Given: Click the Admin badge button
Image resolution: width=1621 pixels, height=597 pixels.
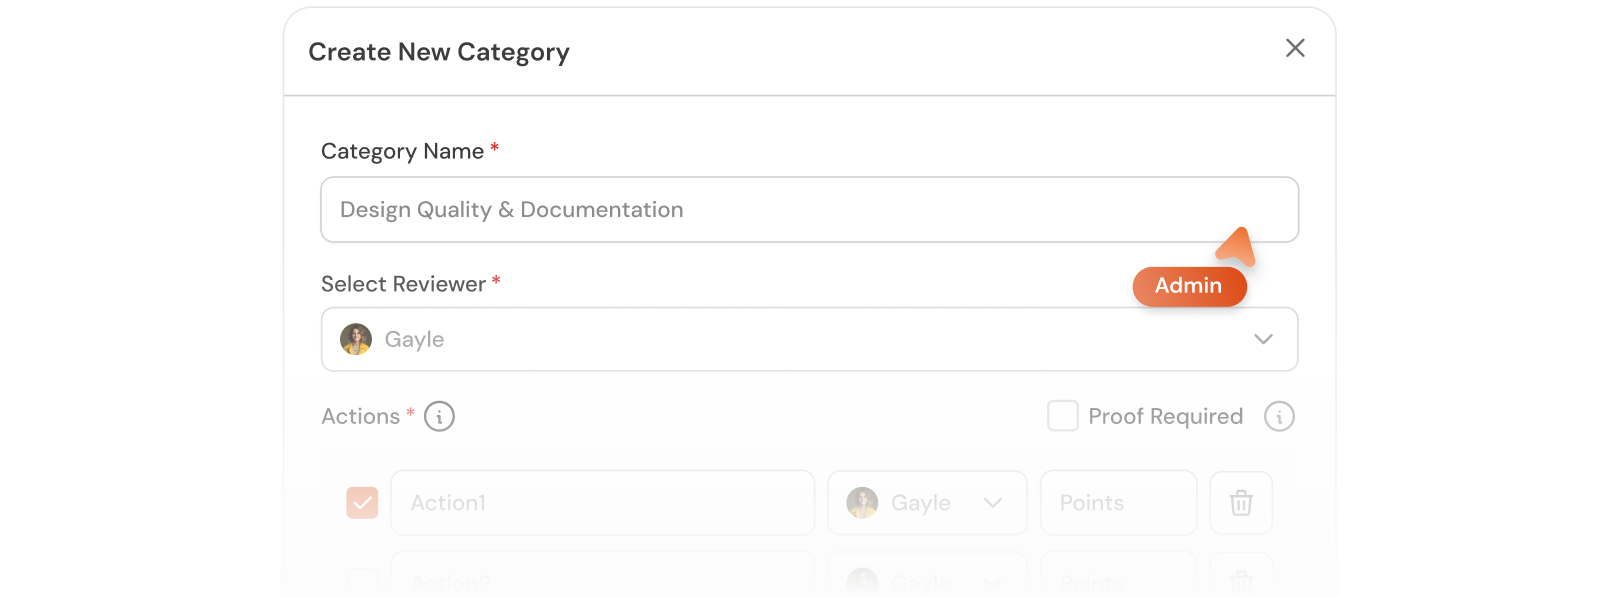Looking at the screenshot, I should point(1189,286).
